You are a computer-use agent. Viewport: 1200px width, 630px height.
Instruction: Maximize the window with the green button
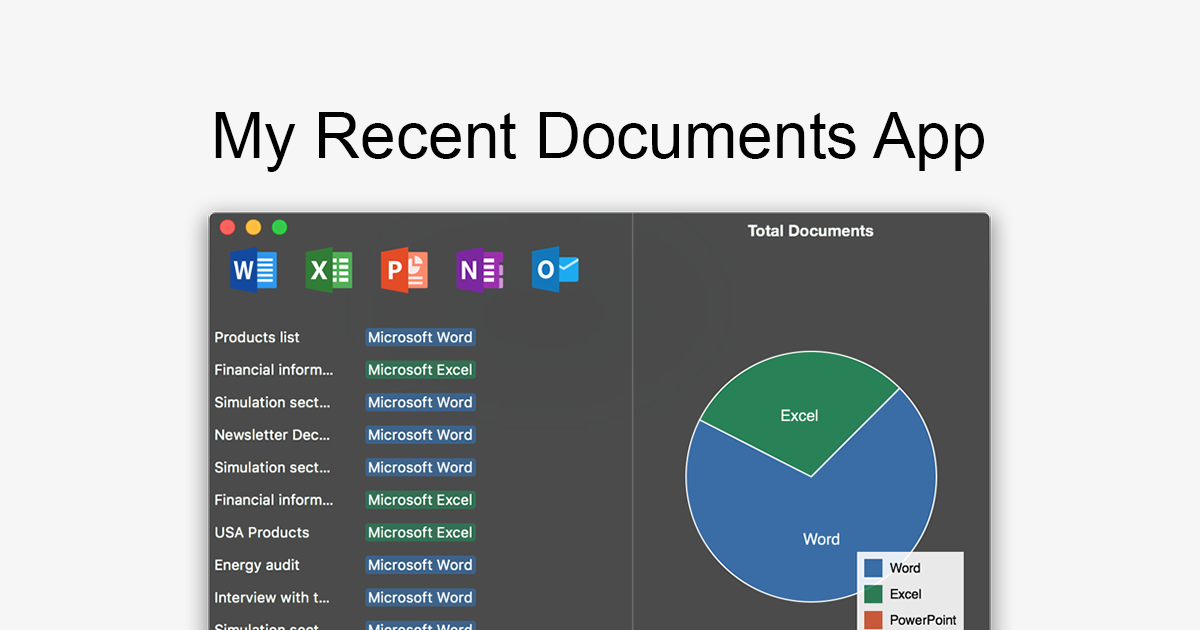280,227
